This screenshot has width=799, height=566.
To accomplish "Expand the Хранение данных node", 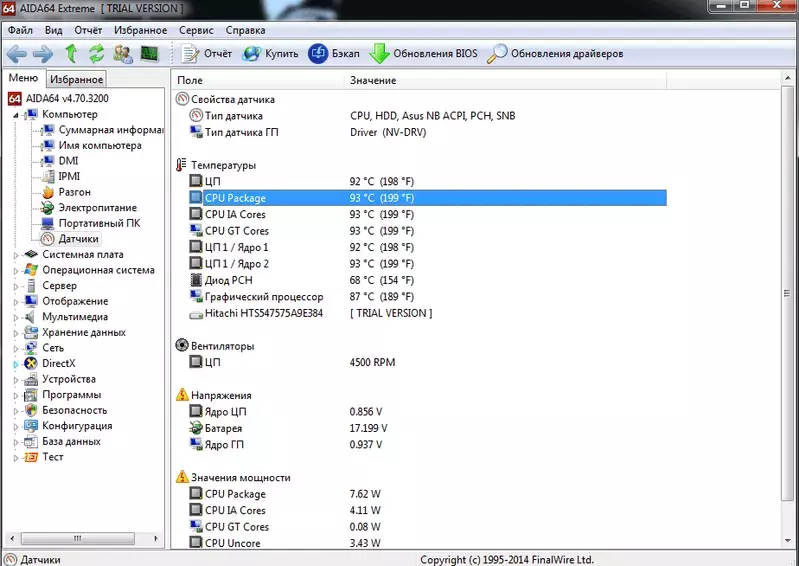I will (15, 333).
